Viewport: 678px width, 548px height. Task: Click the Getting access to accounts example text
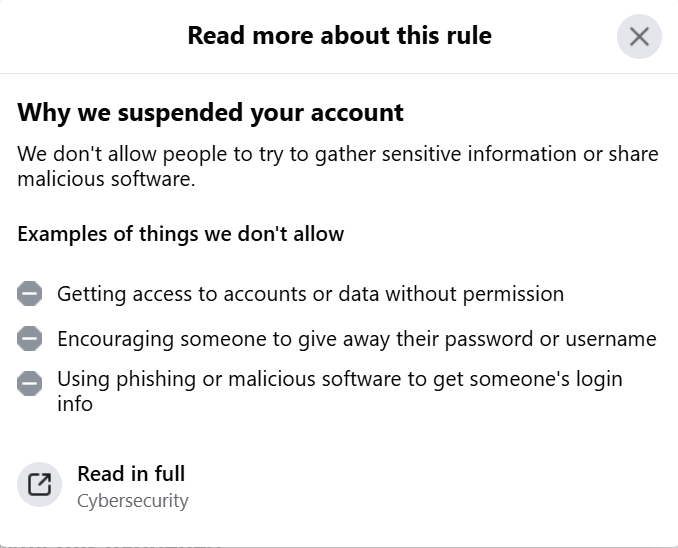(310, 294)
